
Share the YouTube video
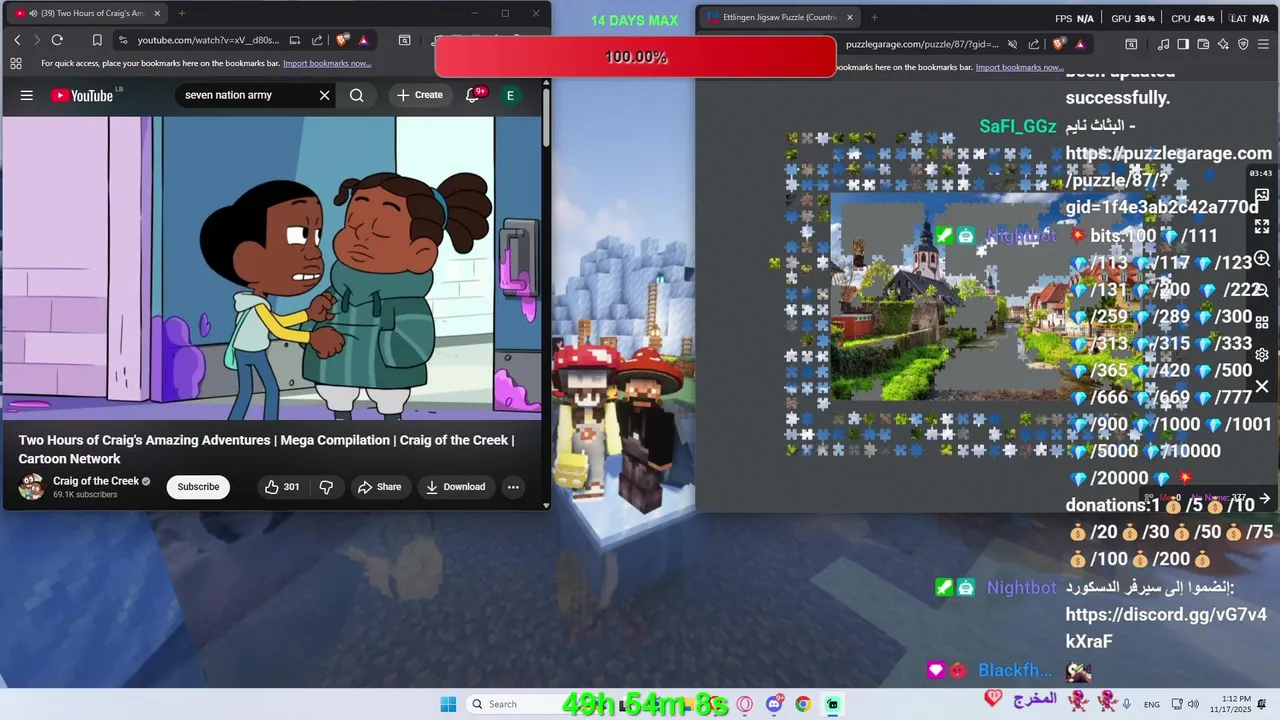[x=379, y=487]
